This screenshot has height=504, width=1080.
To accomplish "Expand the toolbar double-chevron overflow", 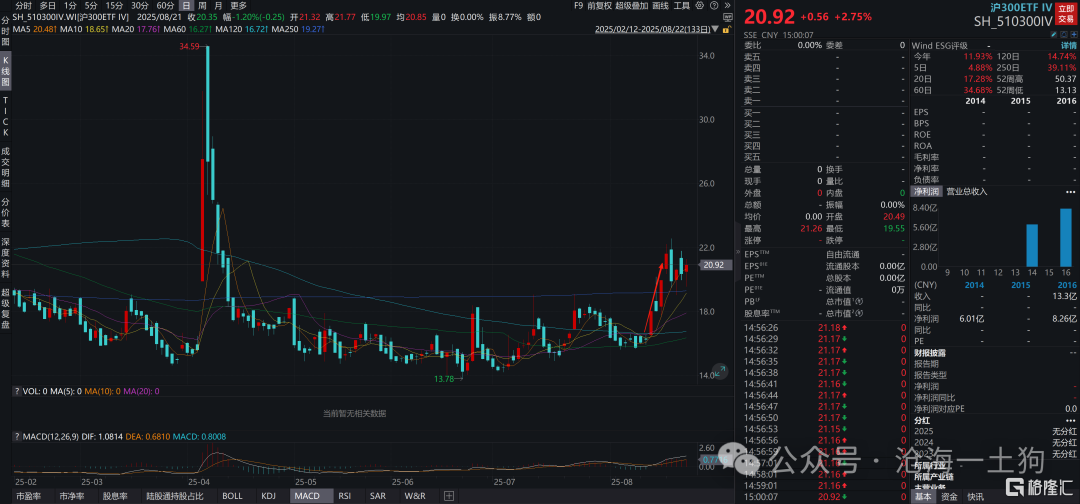I will coord(727,6).
